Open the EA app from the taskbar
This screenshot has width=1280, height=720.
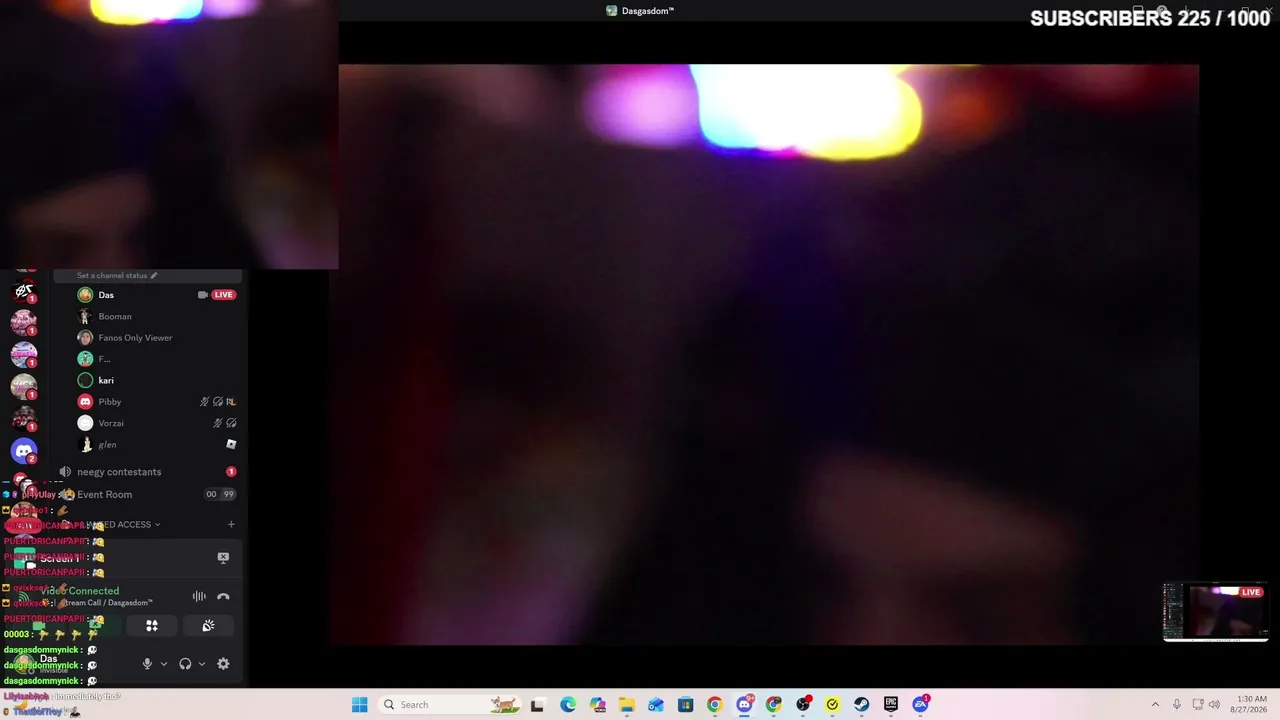(x=920, y=705)
